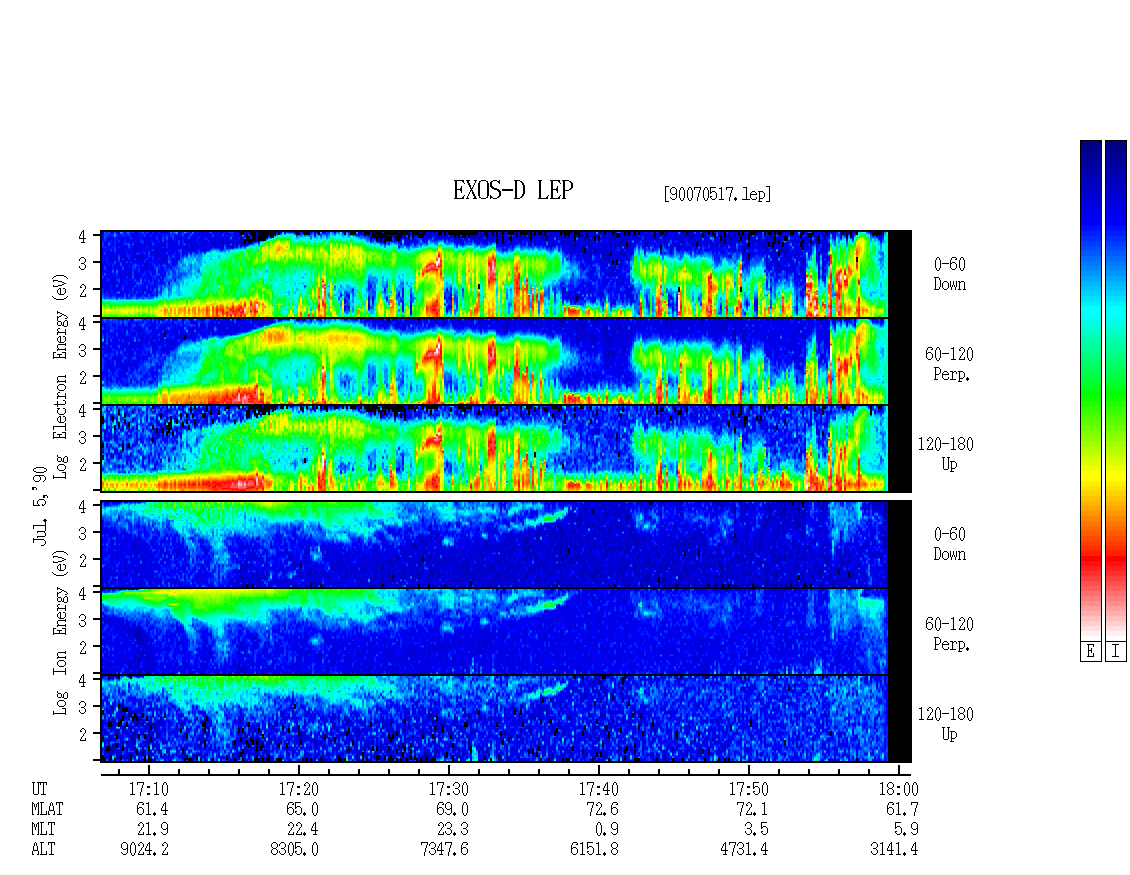Select MLAT value 65.0
The height and width of the screenshot is (875, 1130).
pos(302,809)
